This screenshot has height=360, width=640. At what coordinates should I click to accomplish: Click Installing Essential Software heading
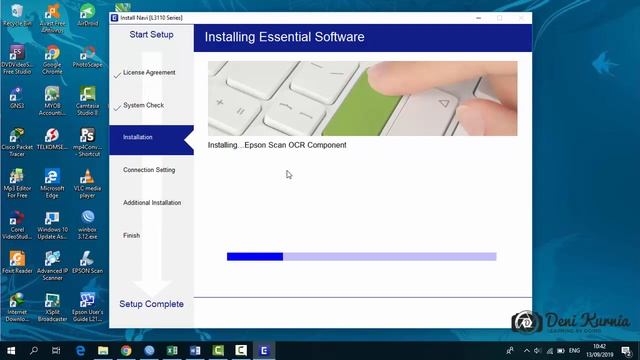[x=284, y=37]
